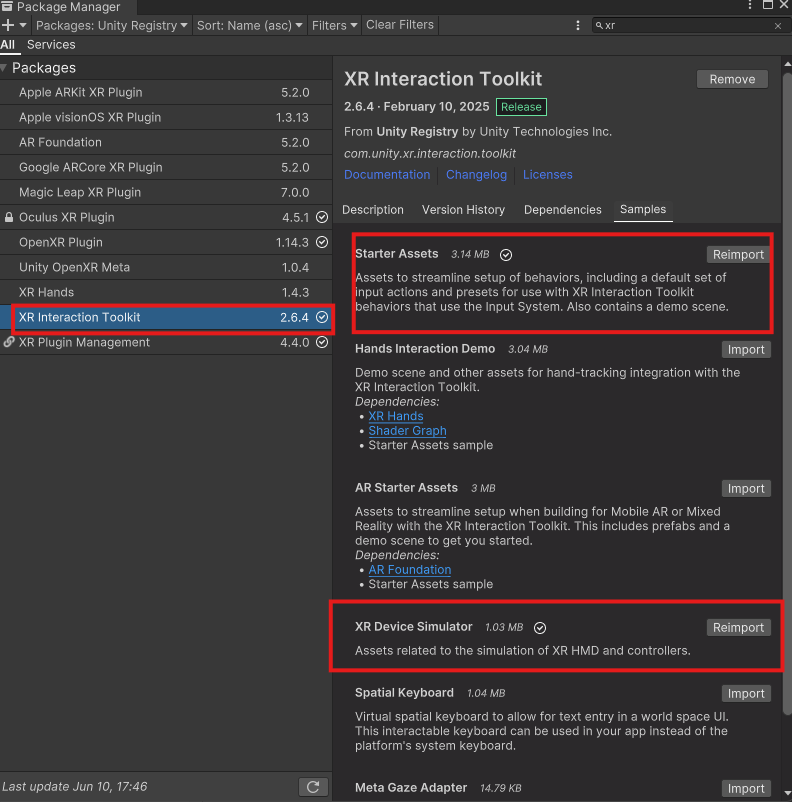Reimport the Starter Assets sample
This screenshot has height=802, width=792.
(738, 255)
